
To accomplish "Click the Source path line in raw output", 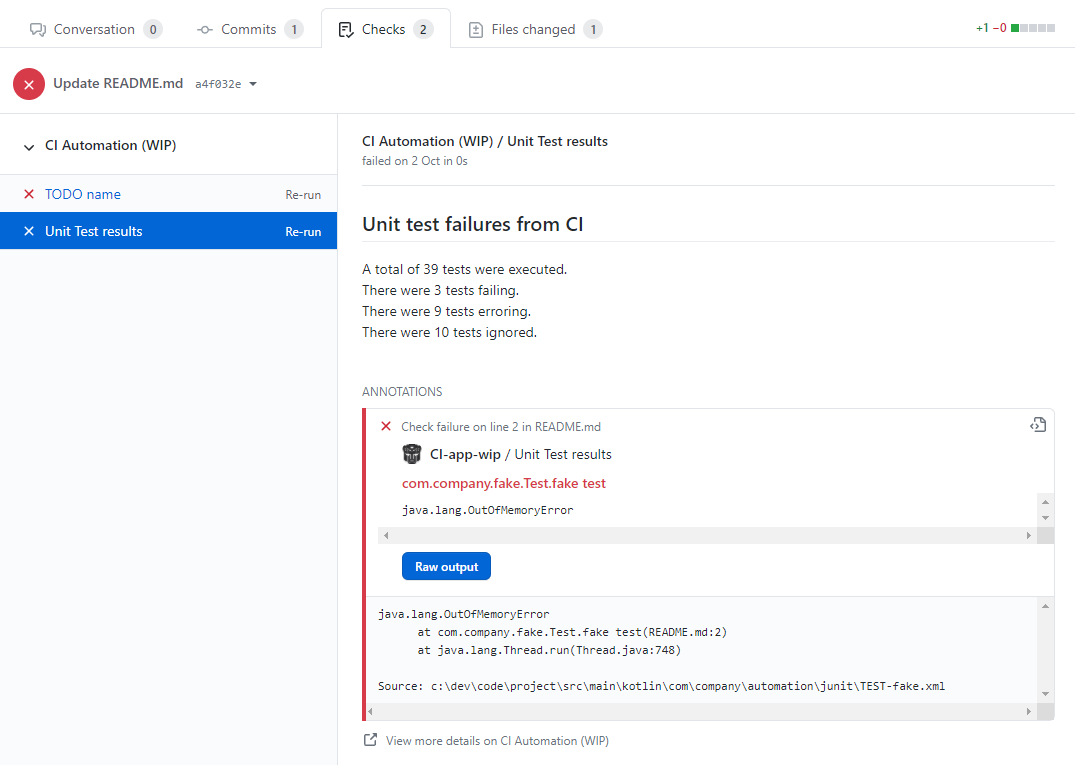I will pos(661,686).
